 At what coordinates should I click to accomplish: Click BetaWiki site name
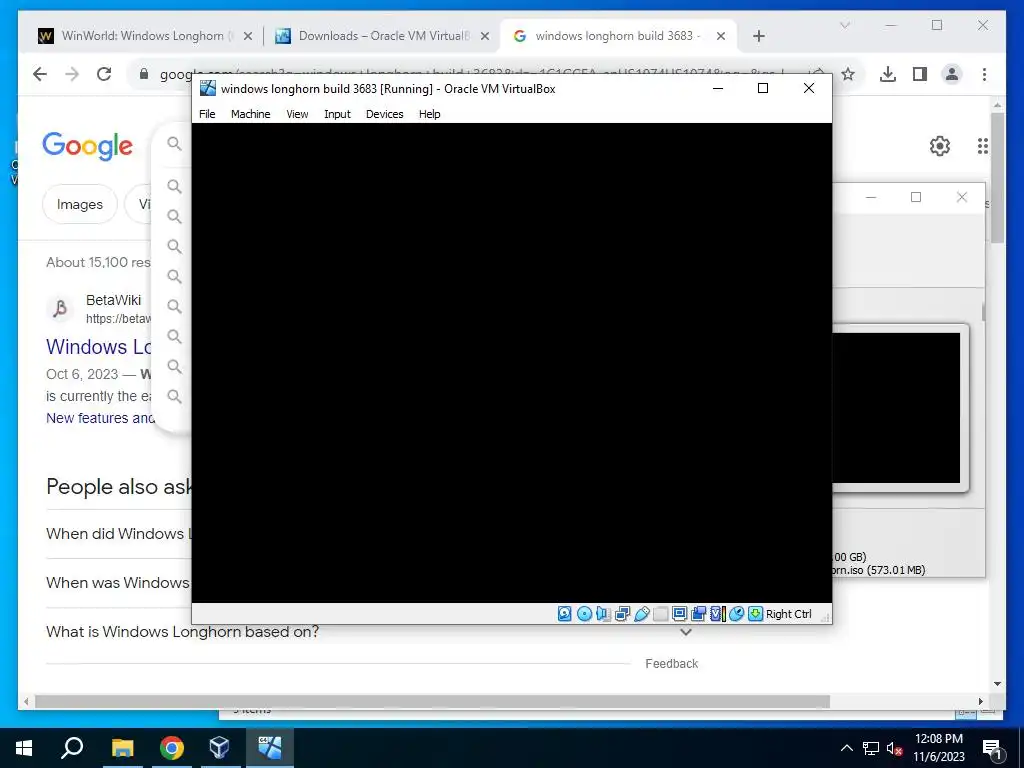click(x=114, y=300)
